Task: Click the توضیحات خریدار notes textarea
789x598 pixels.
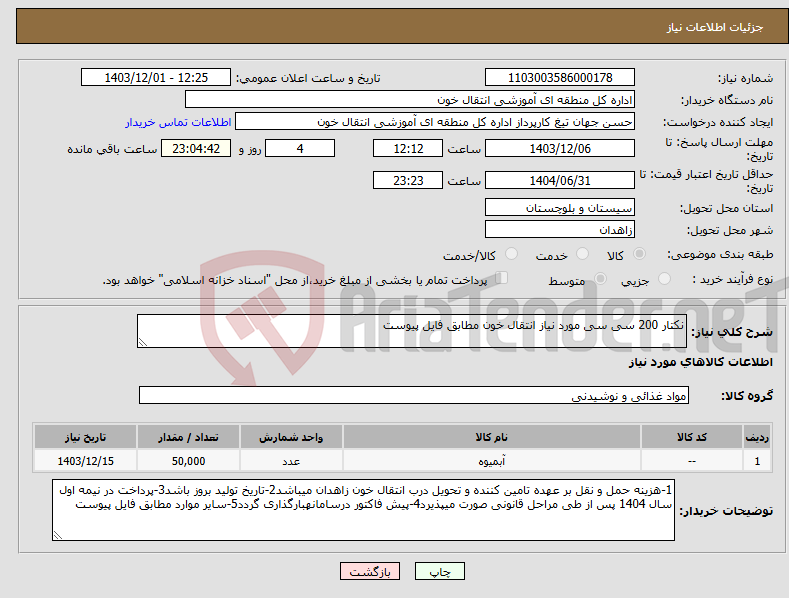Action: pyautogui.click(x=363, y=510)
